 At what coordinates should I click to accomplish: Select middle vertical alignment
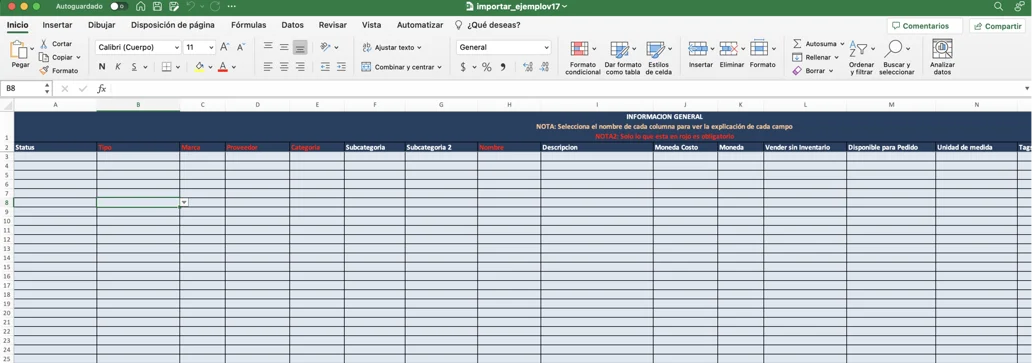point(284,47)
